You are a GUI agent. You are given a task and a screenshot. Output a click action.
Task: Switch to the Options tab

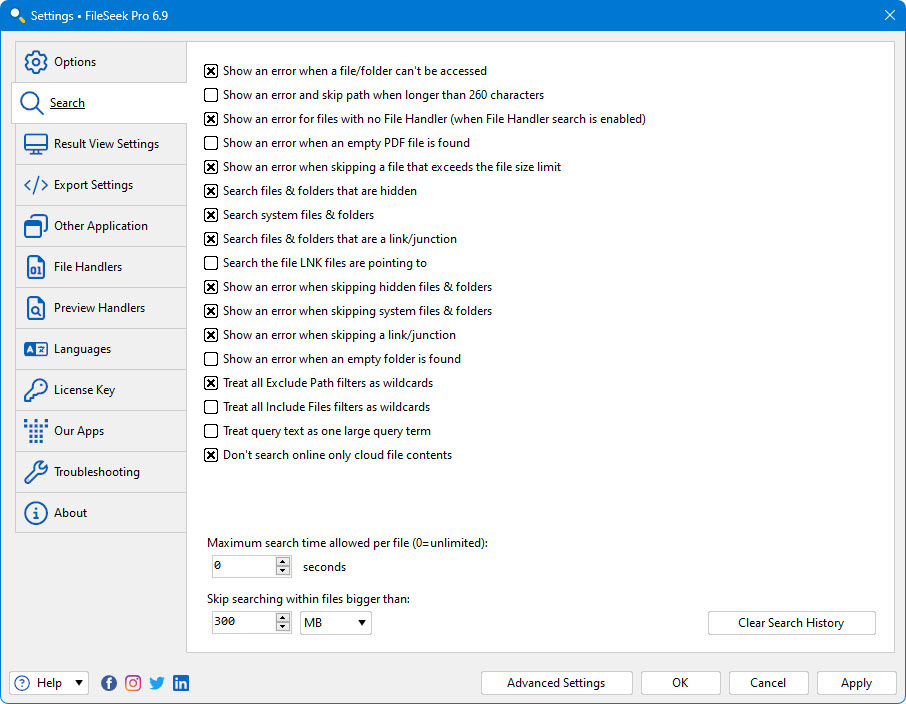click(x=101, y=62)
